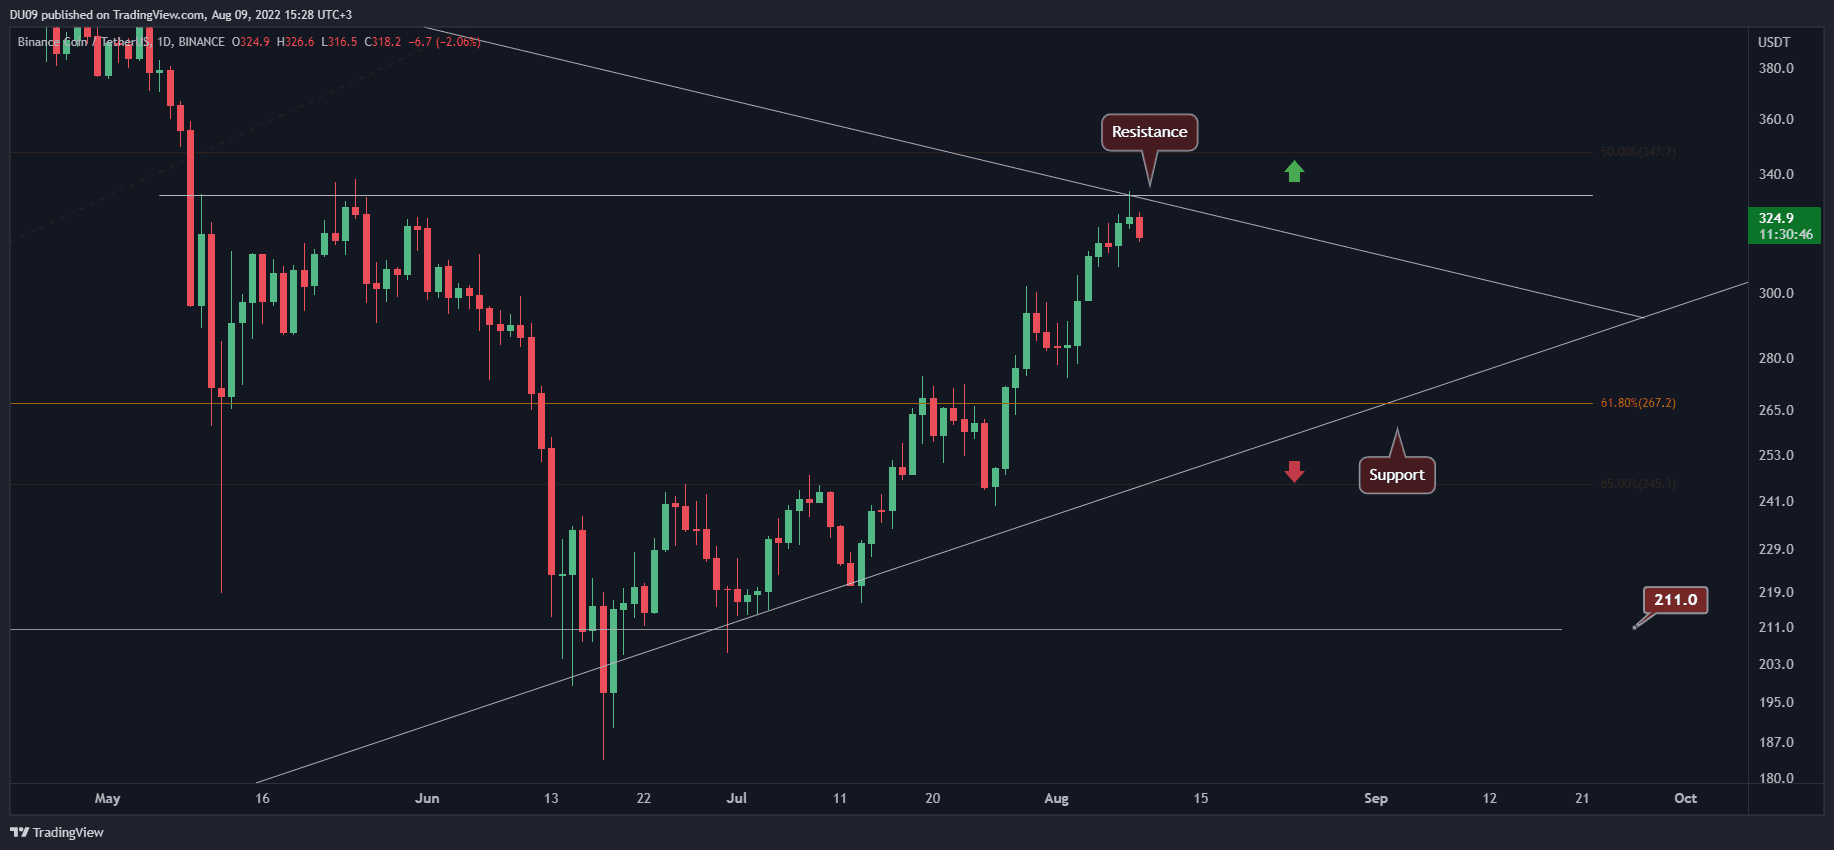Click 300.0 on the price axis
The height and width of the screenshot is (850, 1834).
pos(1776,293)
